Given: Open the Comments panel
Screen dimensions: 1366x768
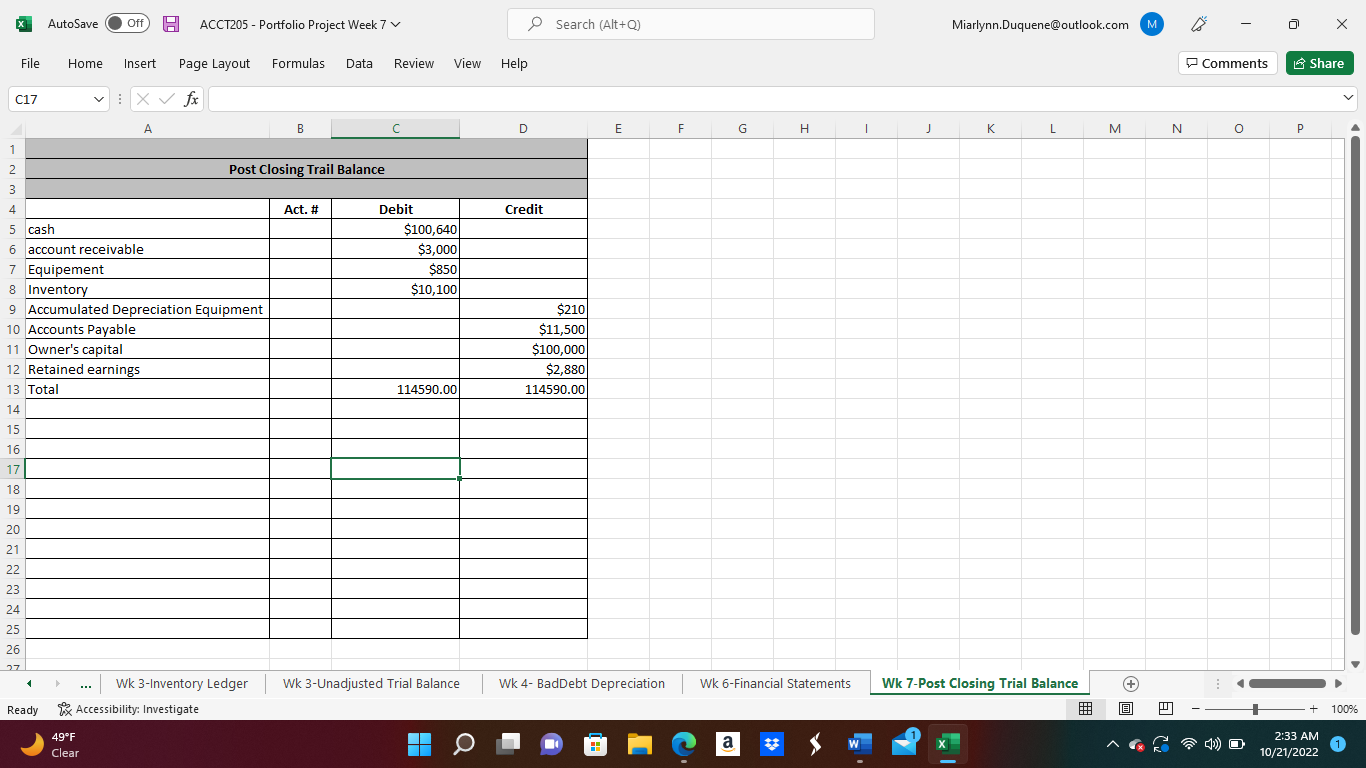Looking at the screenshot, I should point(1227,62).
